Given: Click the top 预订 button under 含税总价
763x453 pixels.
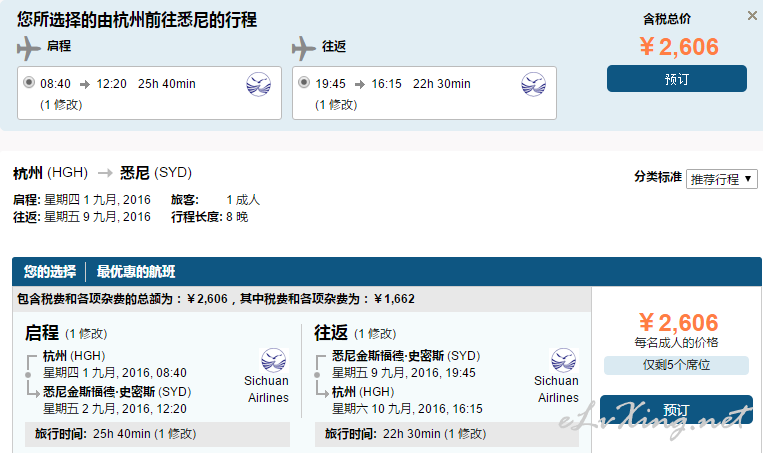Looking at the screenshot, I should [676, 78].
